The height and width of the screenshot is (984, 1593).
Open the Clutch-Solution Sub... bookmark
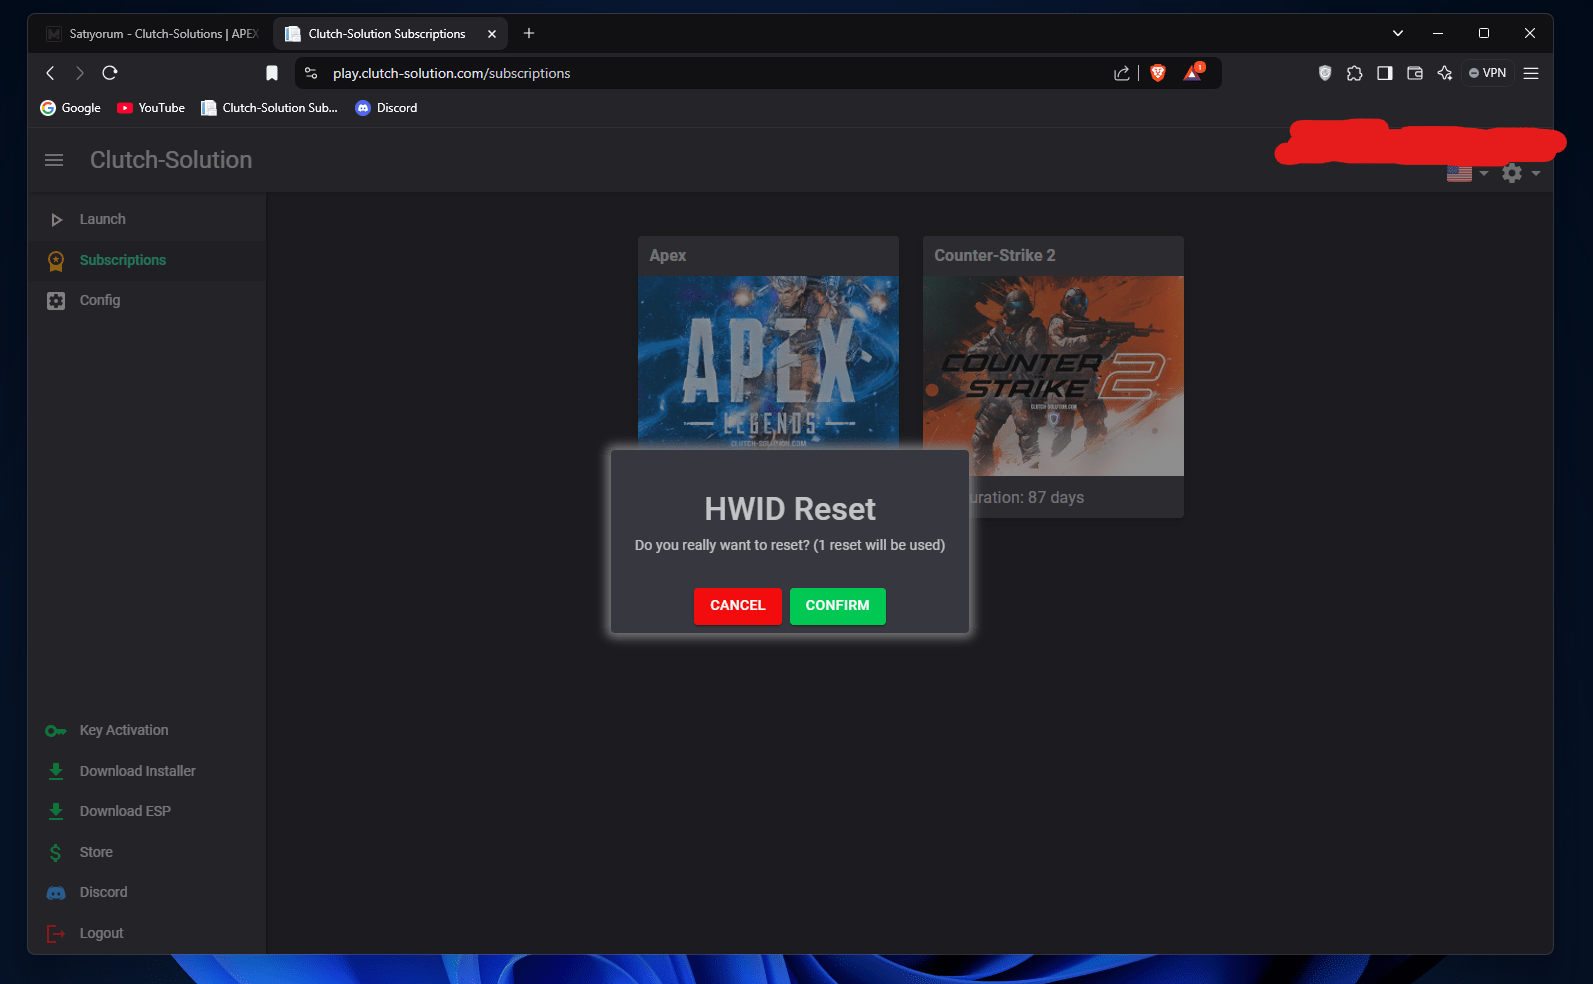click(x=269, y=108)
